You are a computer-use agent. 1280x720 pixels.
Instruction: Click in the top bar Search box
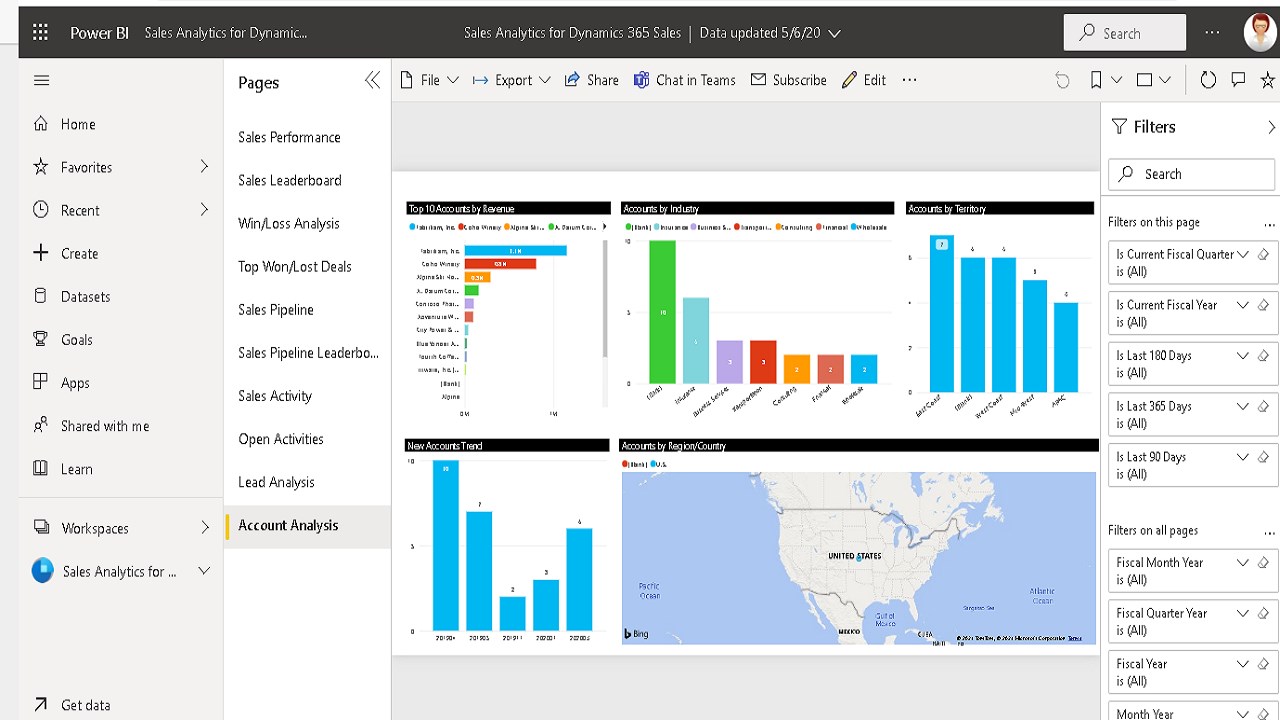tap(1125, 33)
